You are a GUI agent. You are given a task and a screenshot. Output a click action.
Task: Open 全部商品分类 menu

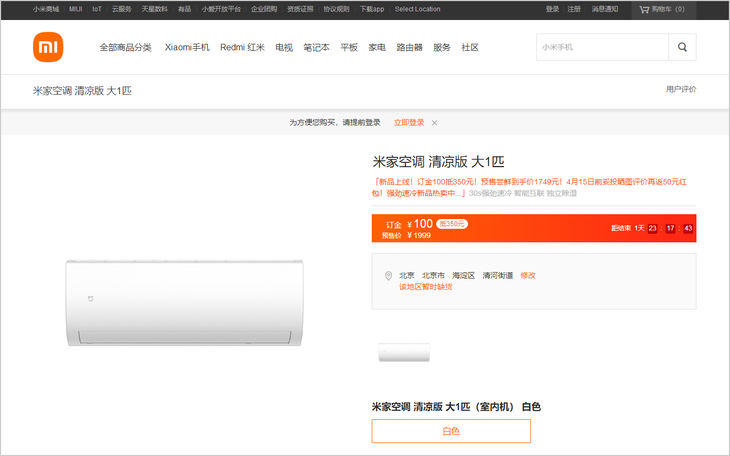point(126,48)
